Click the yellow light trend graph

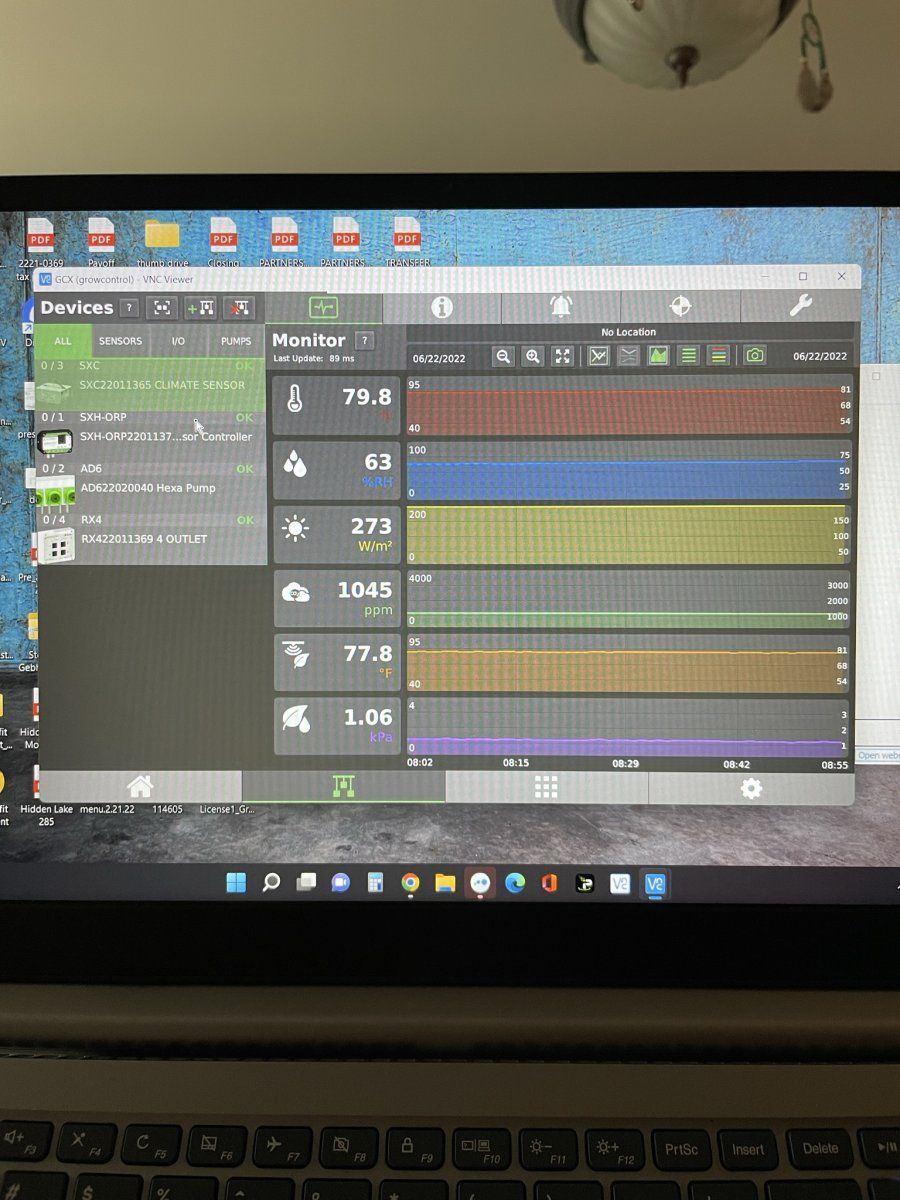pyautogui.click(x=629, y=534)
